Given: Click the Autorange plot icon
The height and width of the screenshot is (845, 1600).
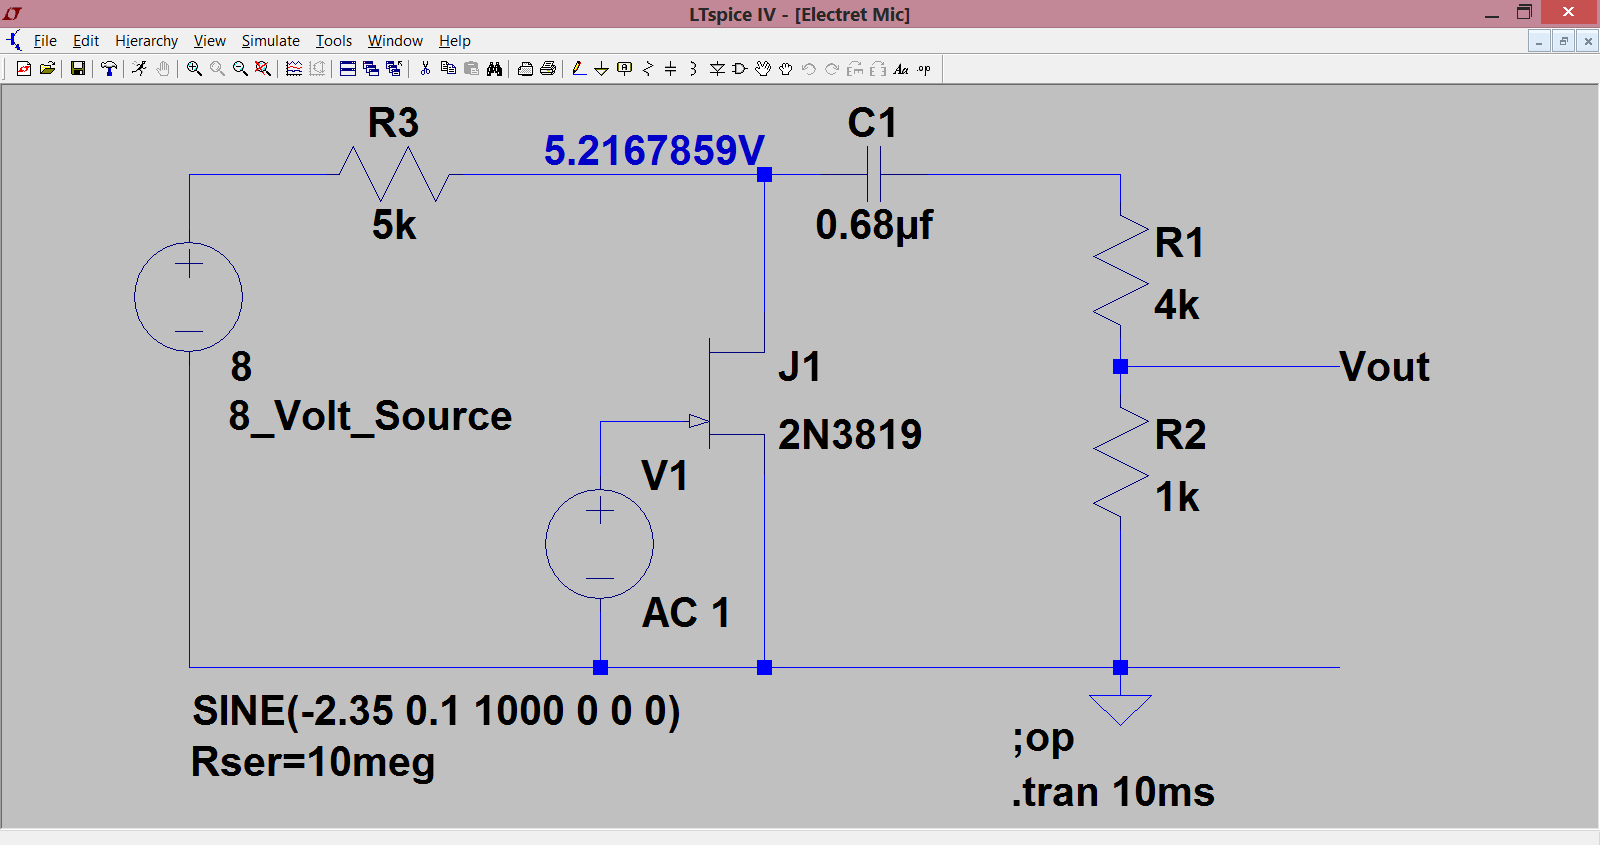Looking at the screenshot, I should click(293, 69).
